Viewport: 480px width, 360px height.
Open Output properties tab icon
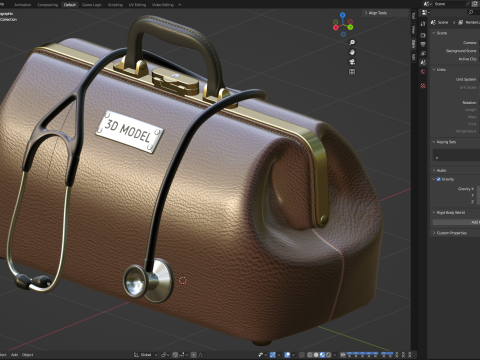point(423,44)
